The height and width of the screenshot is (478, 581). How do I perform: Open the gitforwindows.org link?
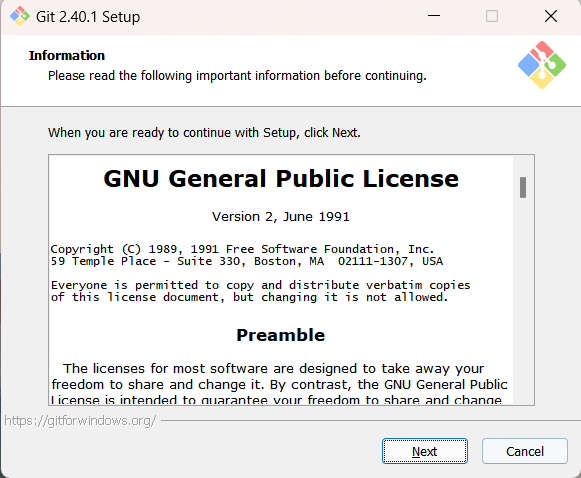click(80, 421)
